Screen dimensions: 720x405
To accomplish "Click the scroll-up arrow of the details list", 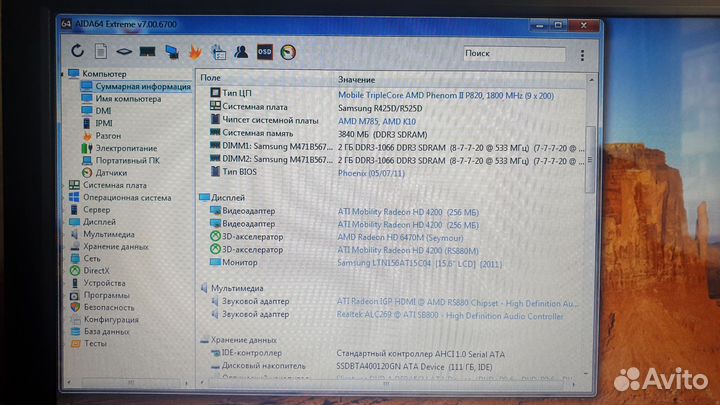I will tap(591, 79).
